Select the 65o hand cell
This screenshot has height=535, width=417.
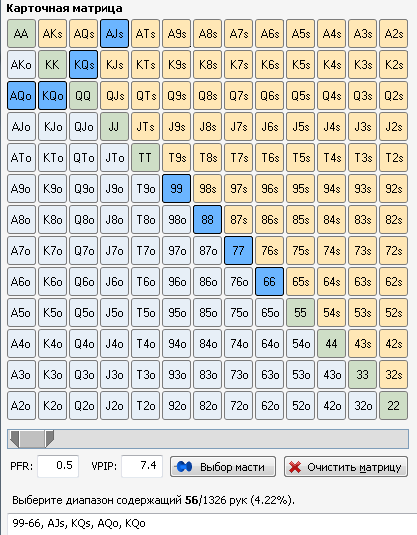270,313
